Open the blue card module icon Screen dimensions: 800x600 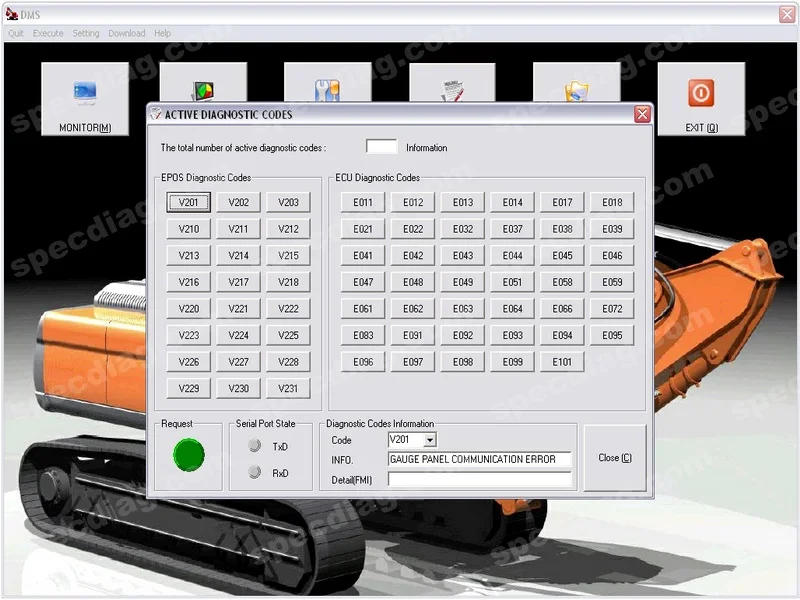(330, 88)
